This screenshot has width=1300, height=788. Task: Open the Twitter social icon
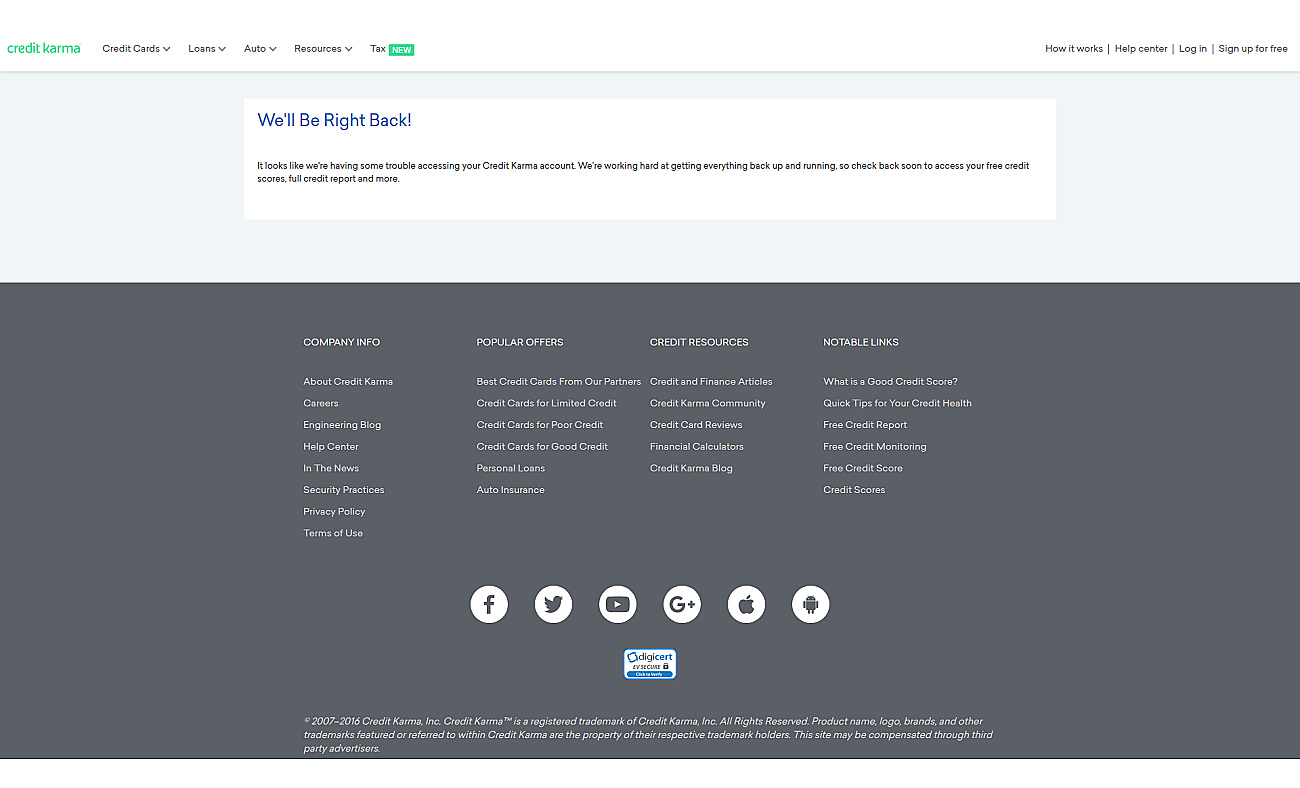point(553,604)
